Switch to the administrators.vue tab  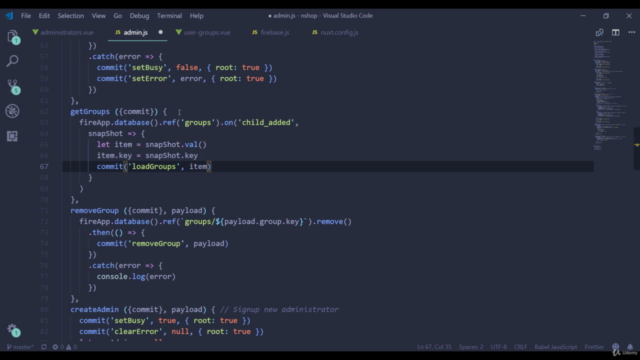pyautogui.click(x=63, y=32)
